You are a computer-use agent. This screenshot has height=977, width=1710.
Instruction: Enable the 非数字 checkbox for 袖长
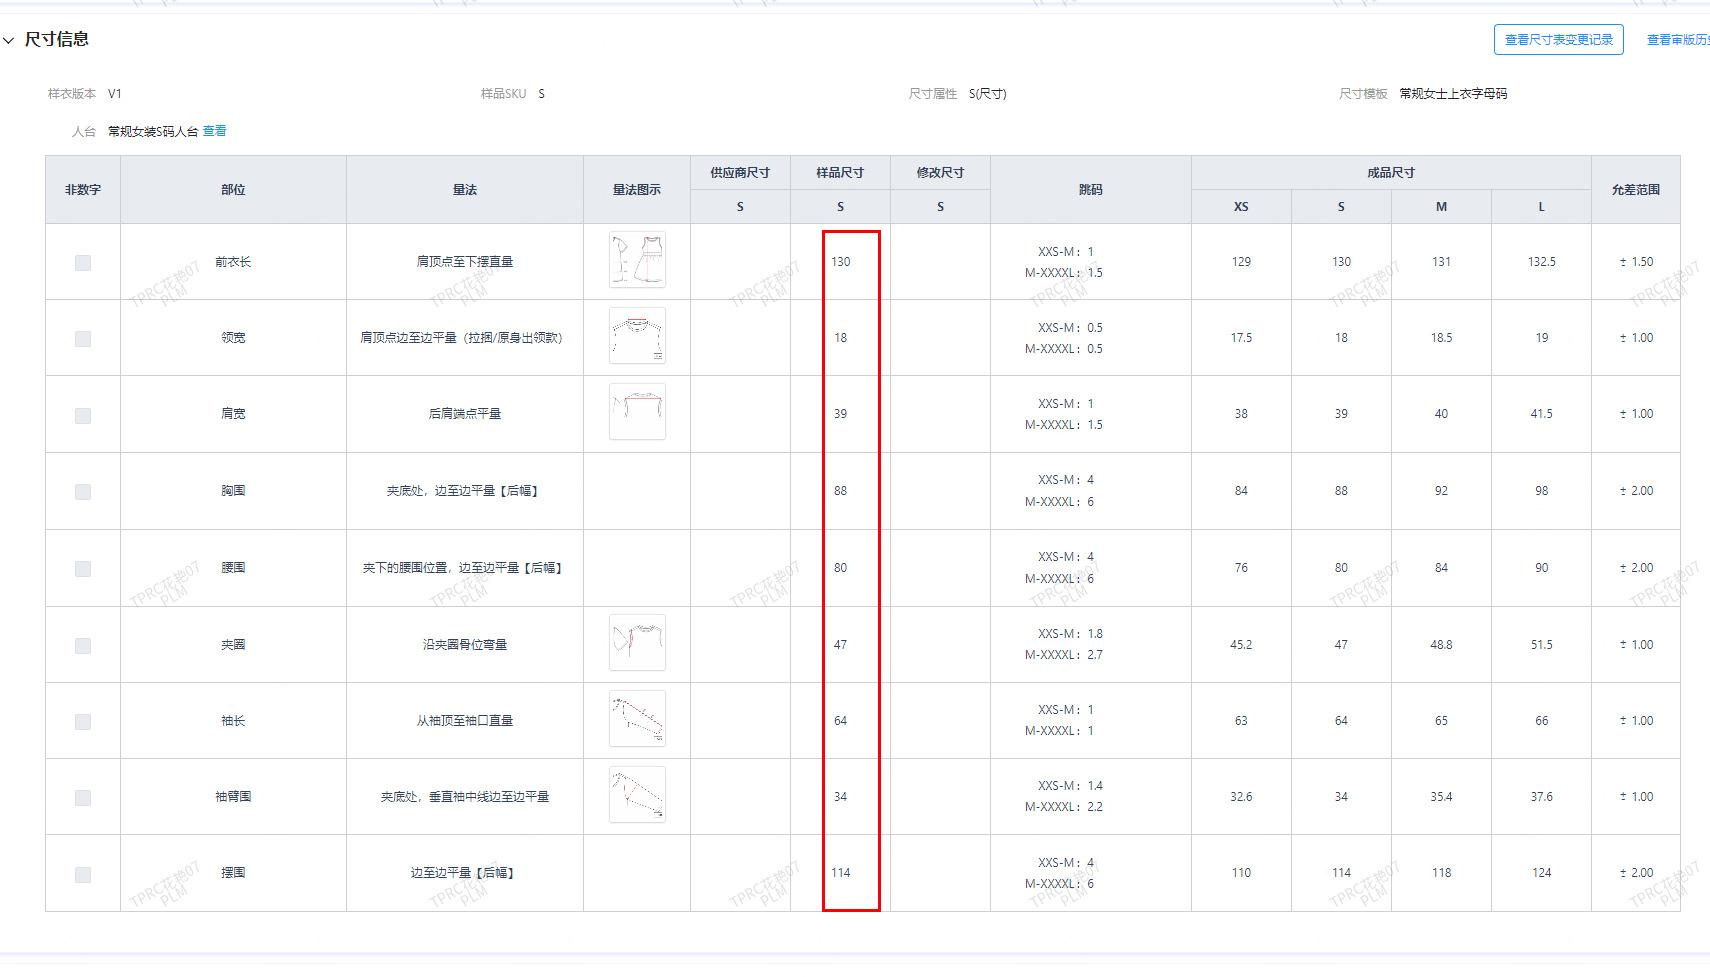coord(83,722)
